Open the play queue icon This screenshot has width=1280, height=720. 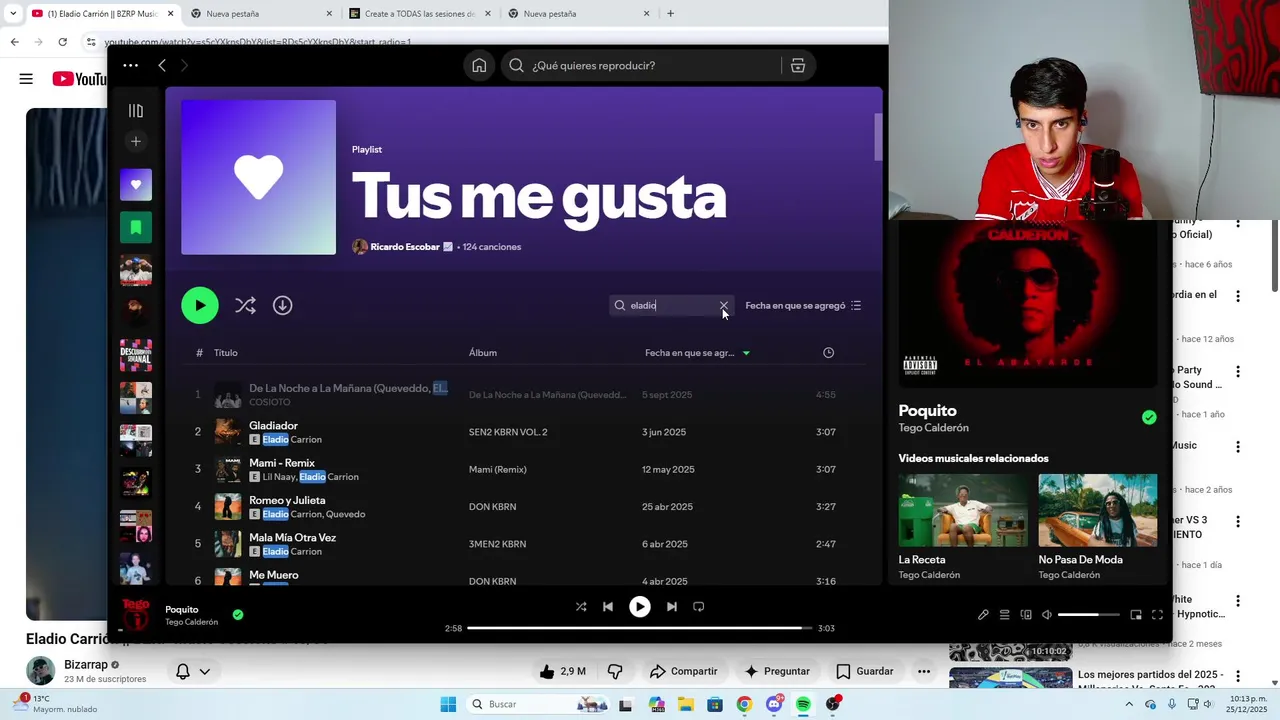pyautogui.click(x=1005, y=615)
